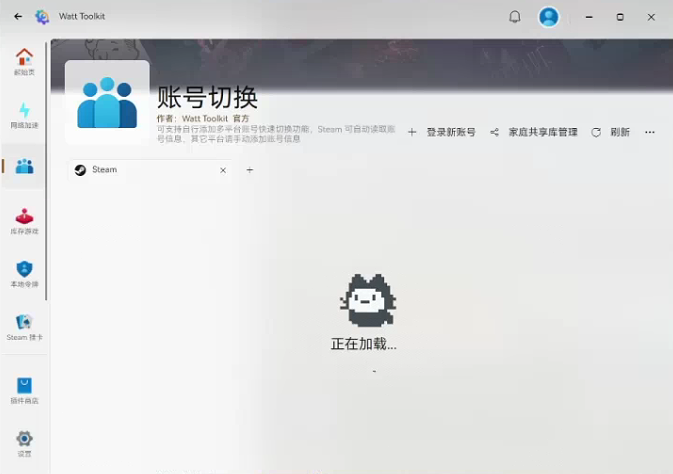Close the Watt Toolkit window
Viewport: 673px width, 474px height.
tap(651, 17)
